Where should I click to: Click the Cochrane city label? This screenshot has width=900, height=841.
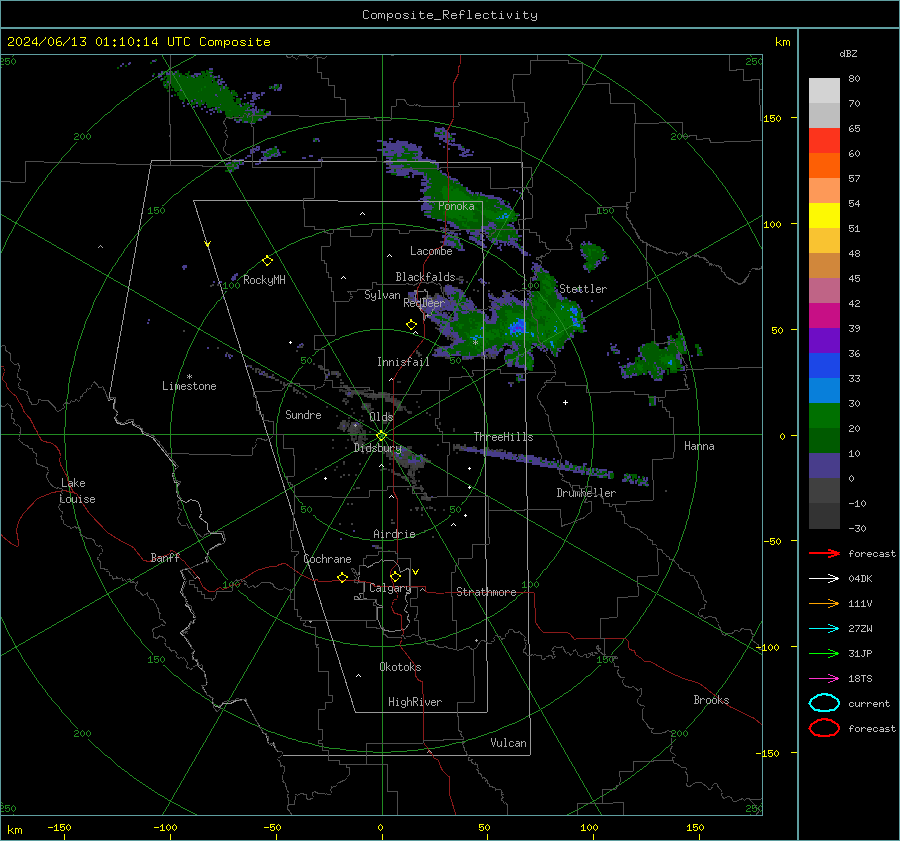click(x=327, y=559)
